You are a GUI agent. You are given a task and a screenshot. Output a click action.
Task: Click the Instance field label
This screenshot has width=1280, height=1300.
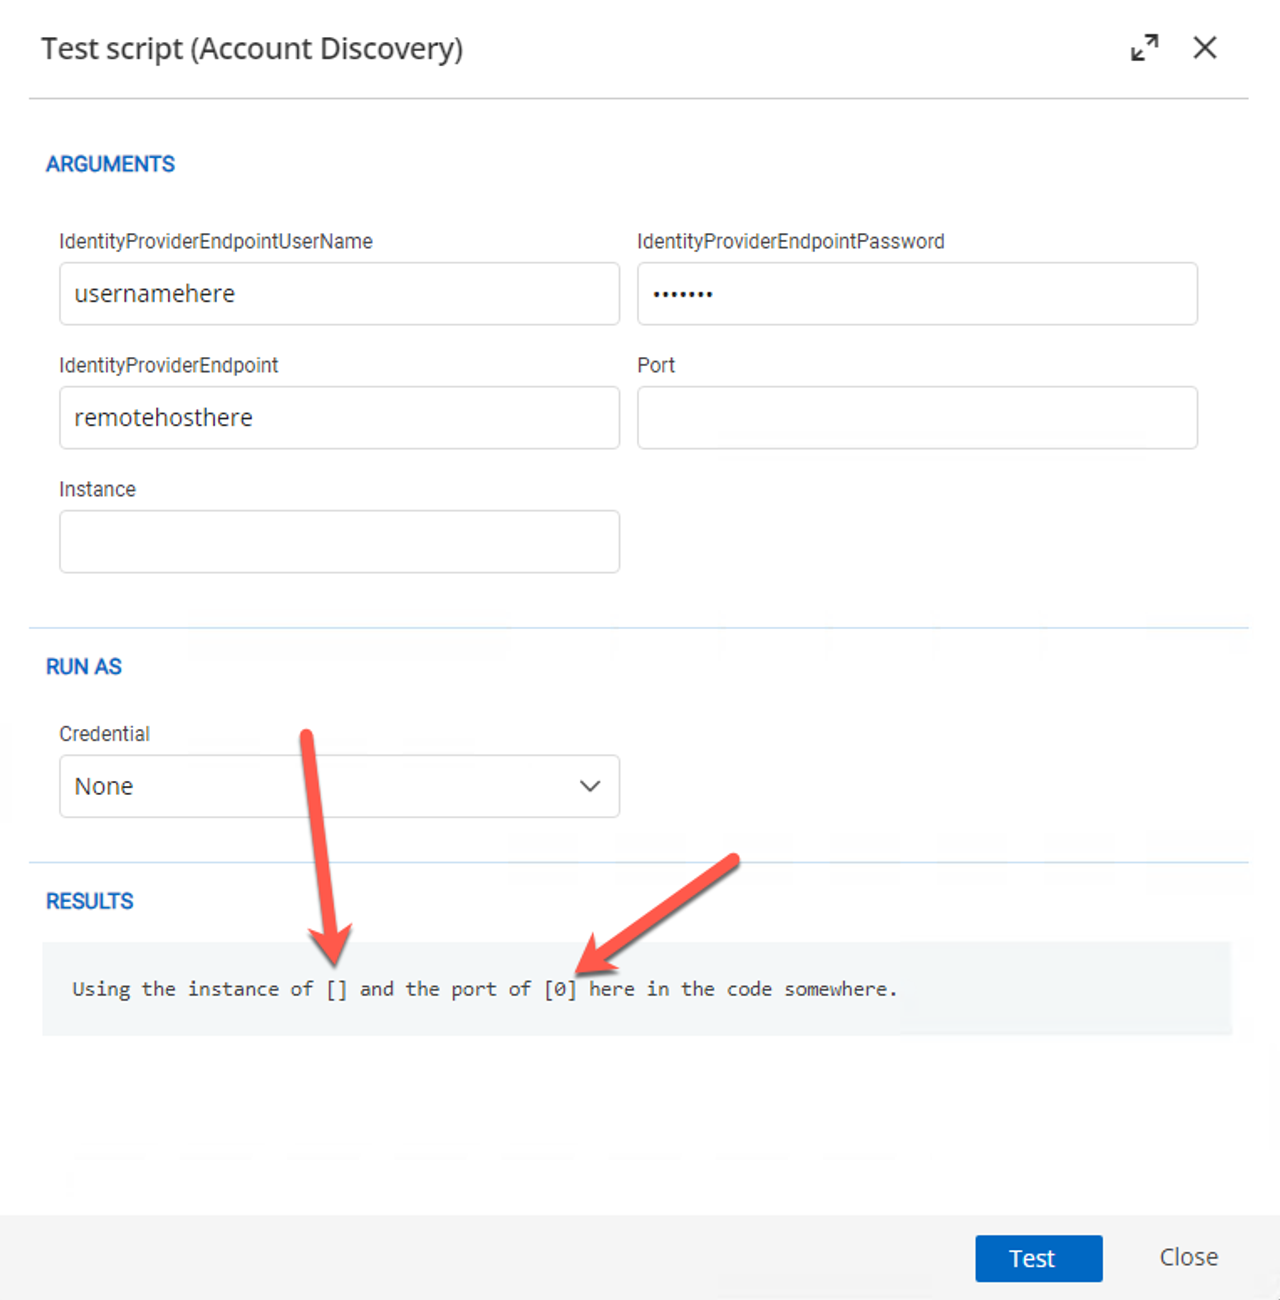[97, 489]
